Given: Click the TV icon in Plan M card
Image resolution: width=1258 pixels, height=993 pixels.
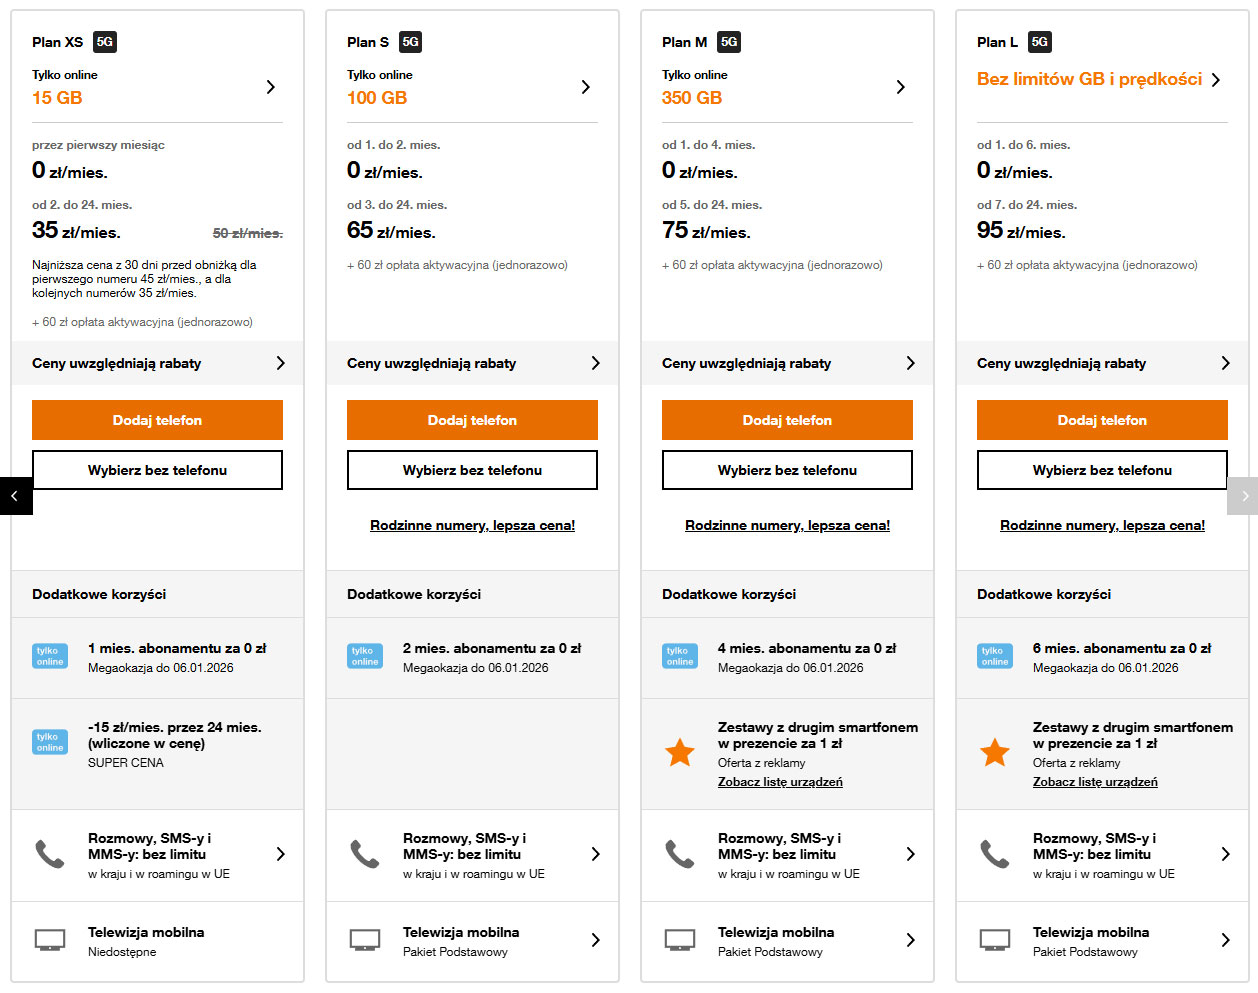Looking at the screenshot, I should pos(680,940).
